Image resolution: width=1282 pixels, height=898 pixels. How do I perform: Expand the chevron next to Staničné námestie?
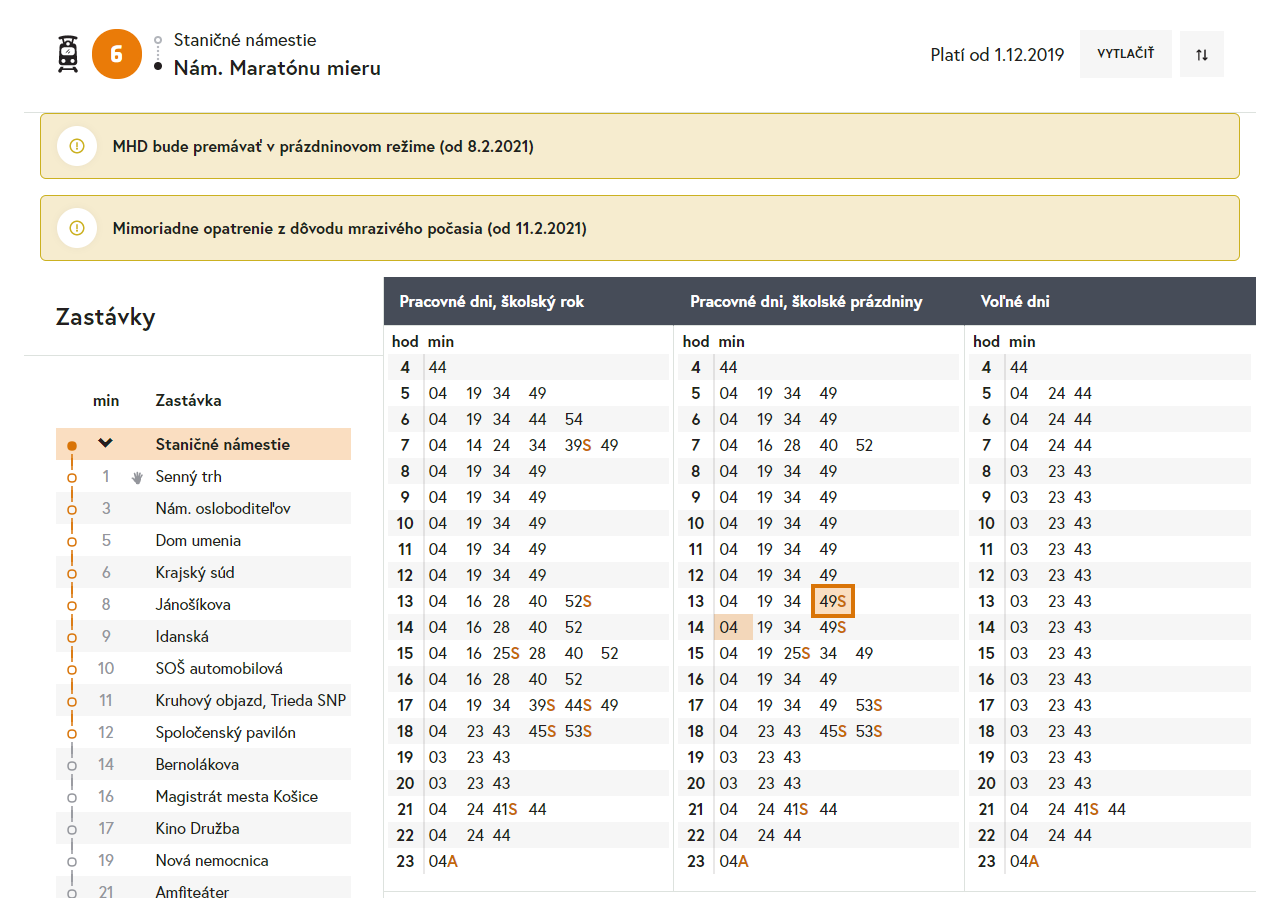tap(105, 444)
